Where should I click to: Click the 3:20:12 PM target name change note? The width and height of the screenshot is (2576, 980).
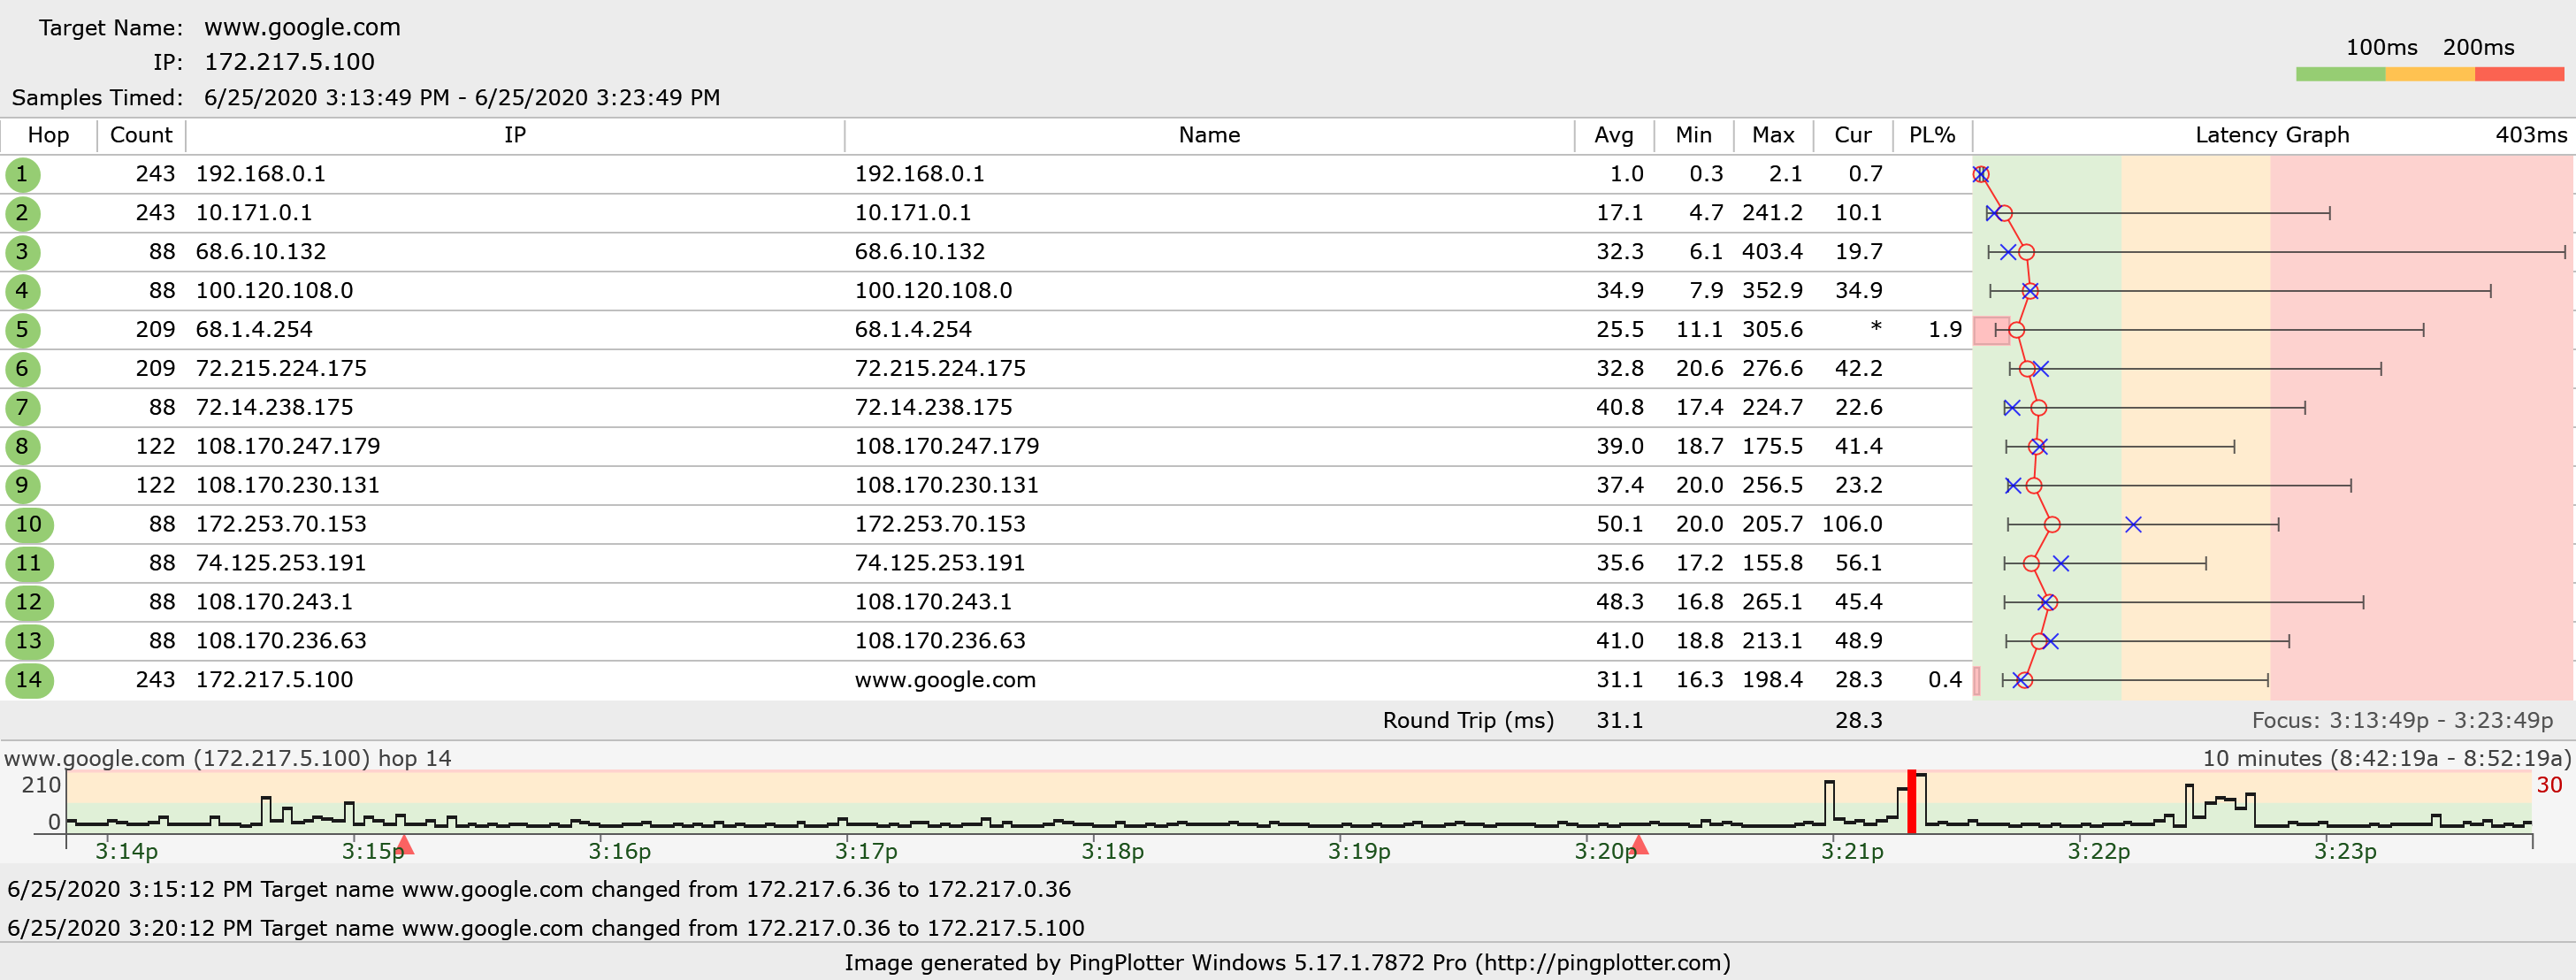pos(546,929)
